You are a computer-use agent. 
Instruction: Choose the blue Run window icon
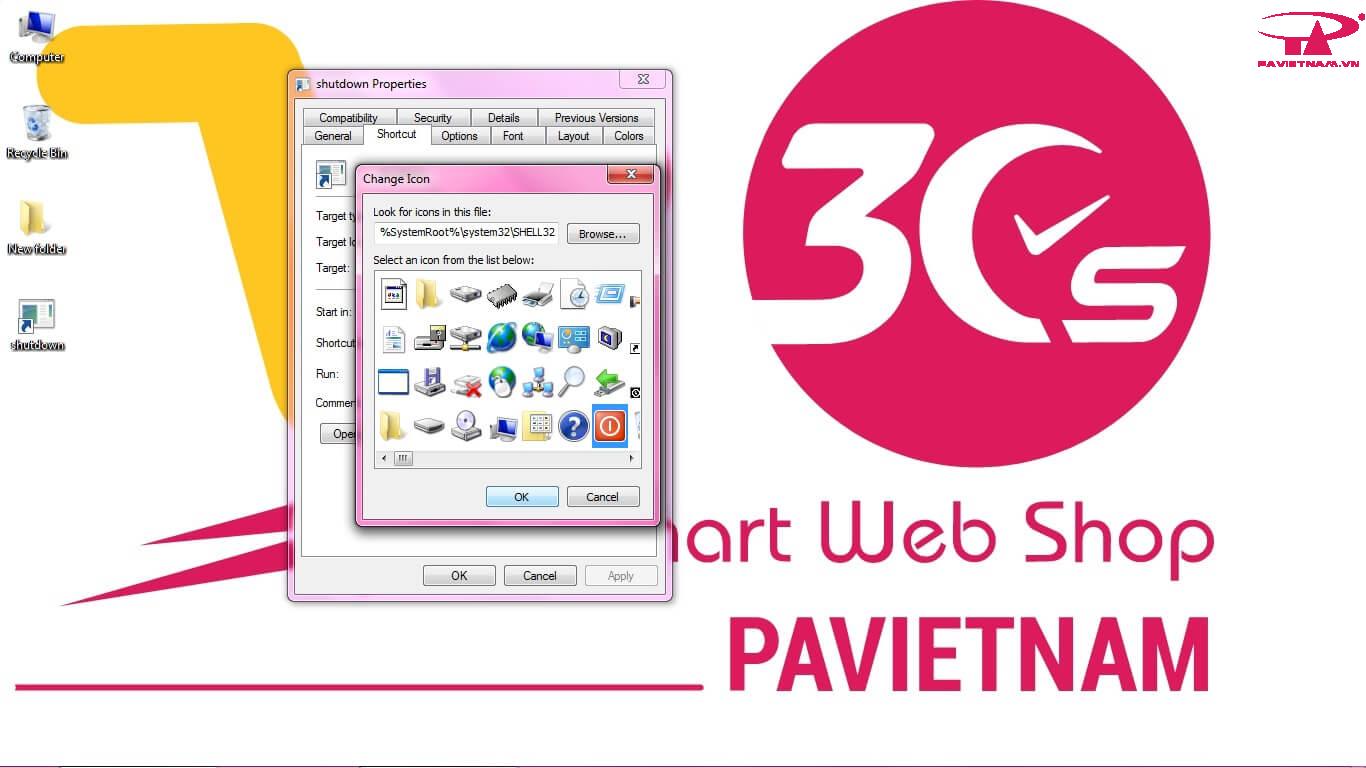coord(609,293)
